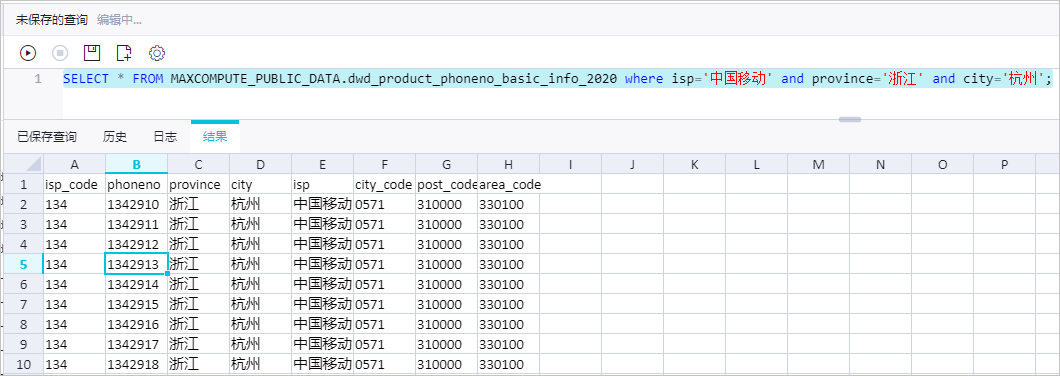Select column A header
This screenshot has height=376, width=1060.
click(x=74, y=164)
